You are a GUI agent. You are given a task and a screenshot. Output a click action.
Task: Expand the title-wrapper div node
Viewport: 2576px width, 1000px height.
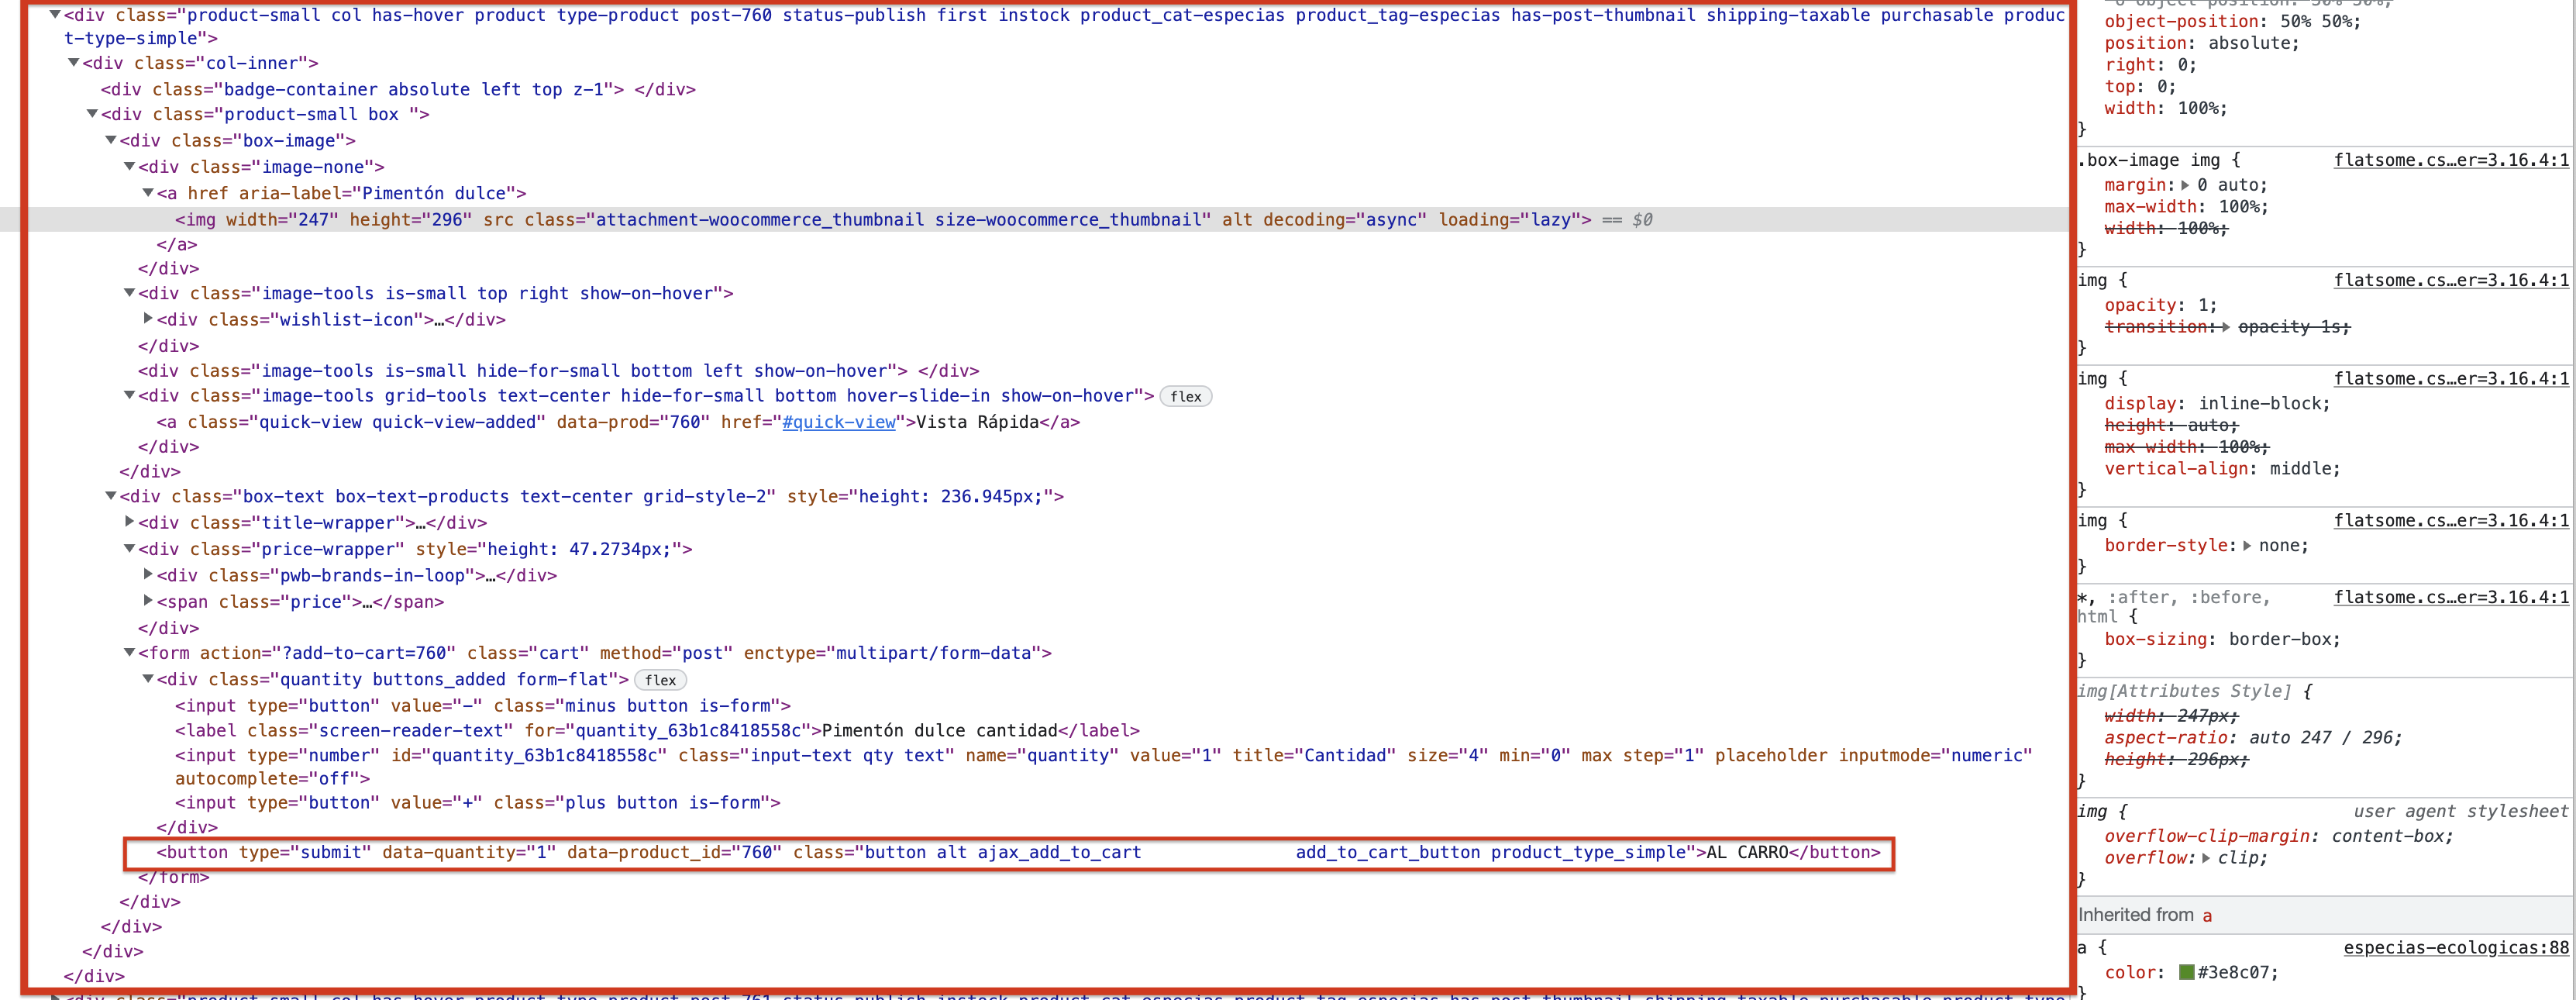coord(129,522)
